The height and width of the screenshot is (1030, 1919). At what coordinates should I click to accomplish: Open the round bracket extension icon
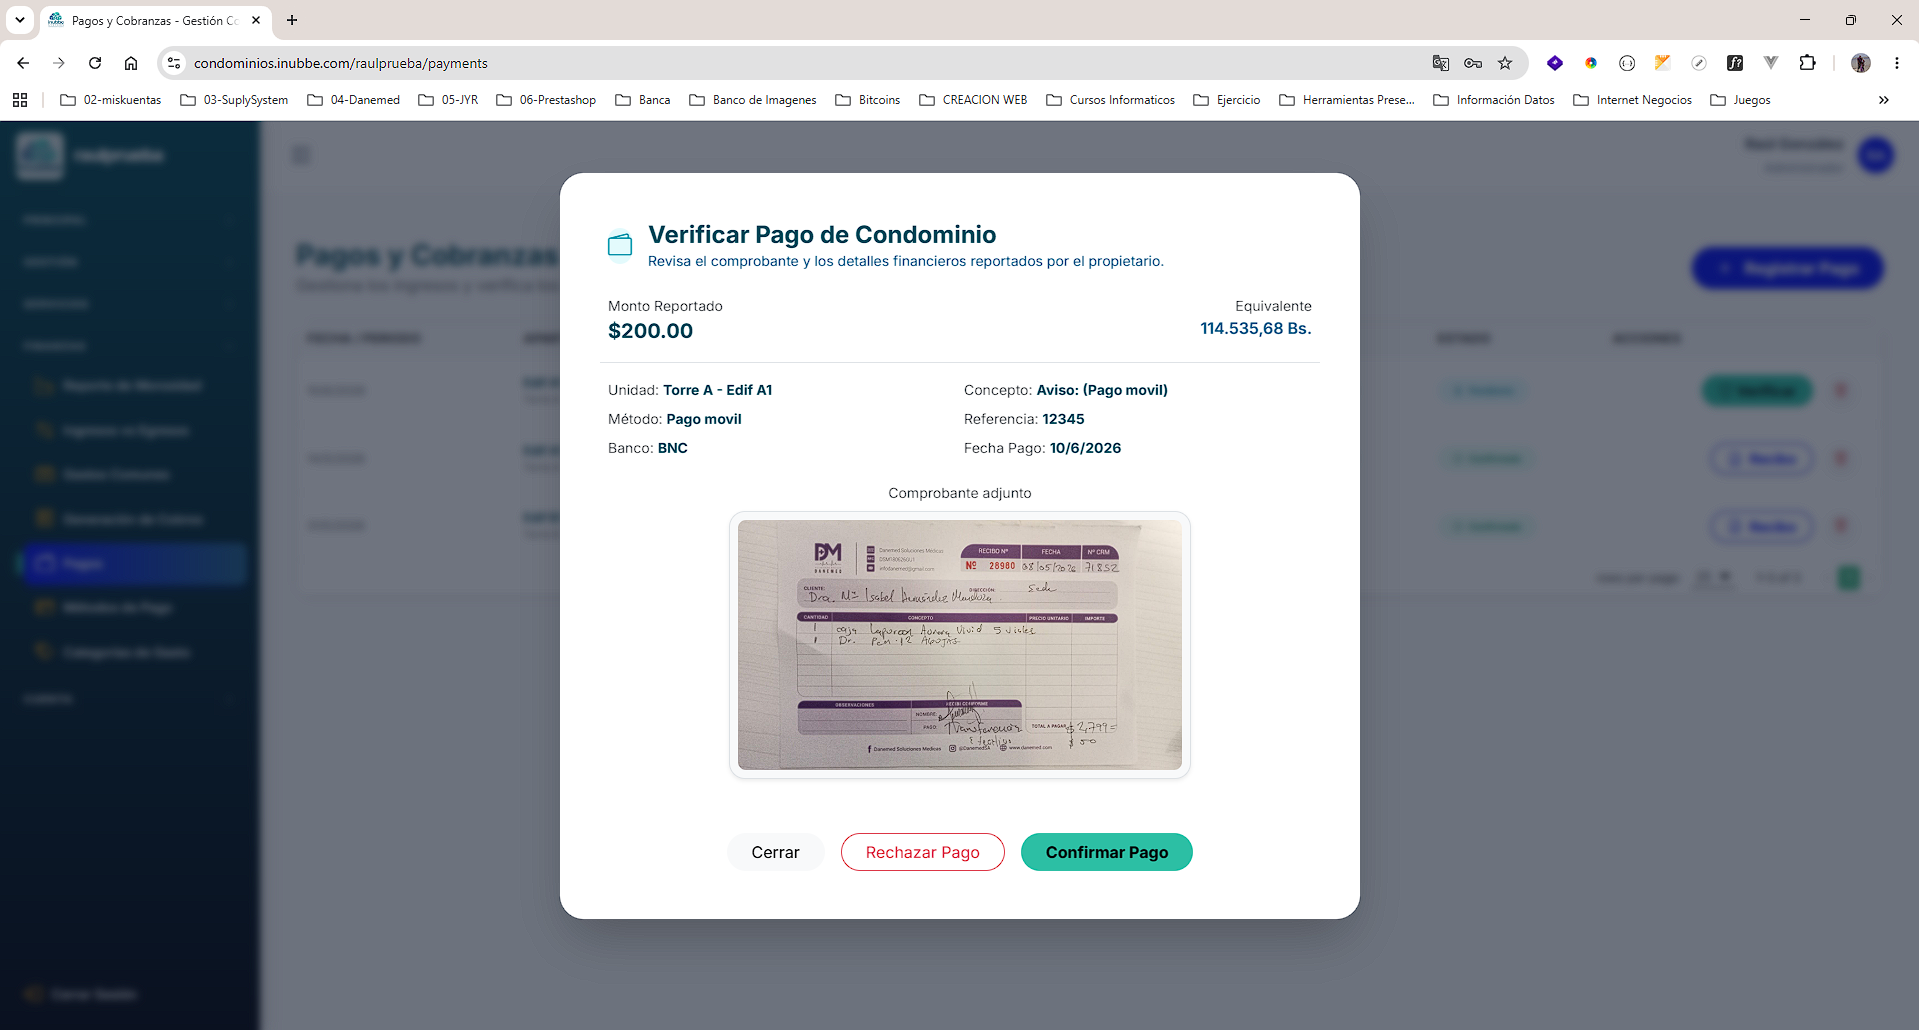[x=1627, y=63]
